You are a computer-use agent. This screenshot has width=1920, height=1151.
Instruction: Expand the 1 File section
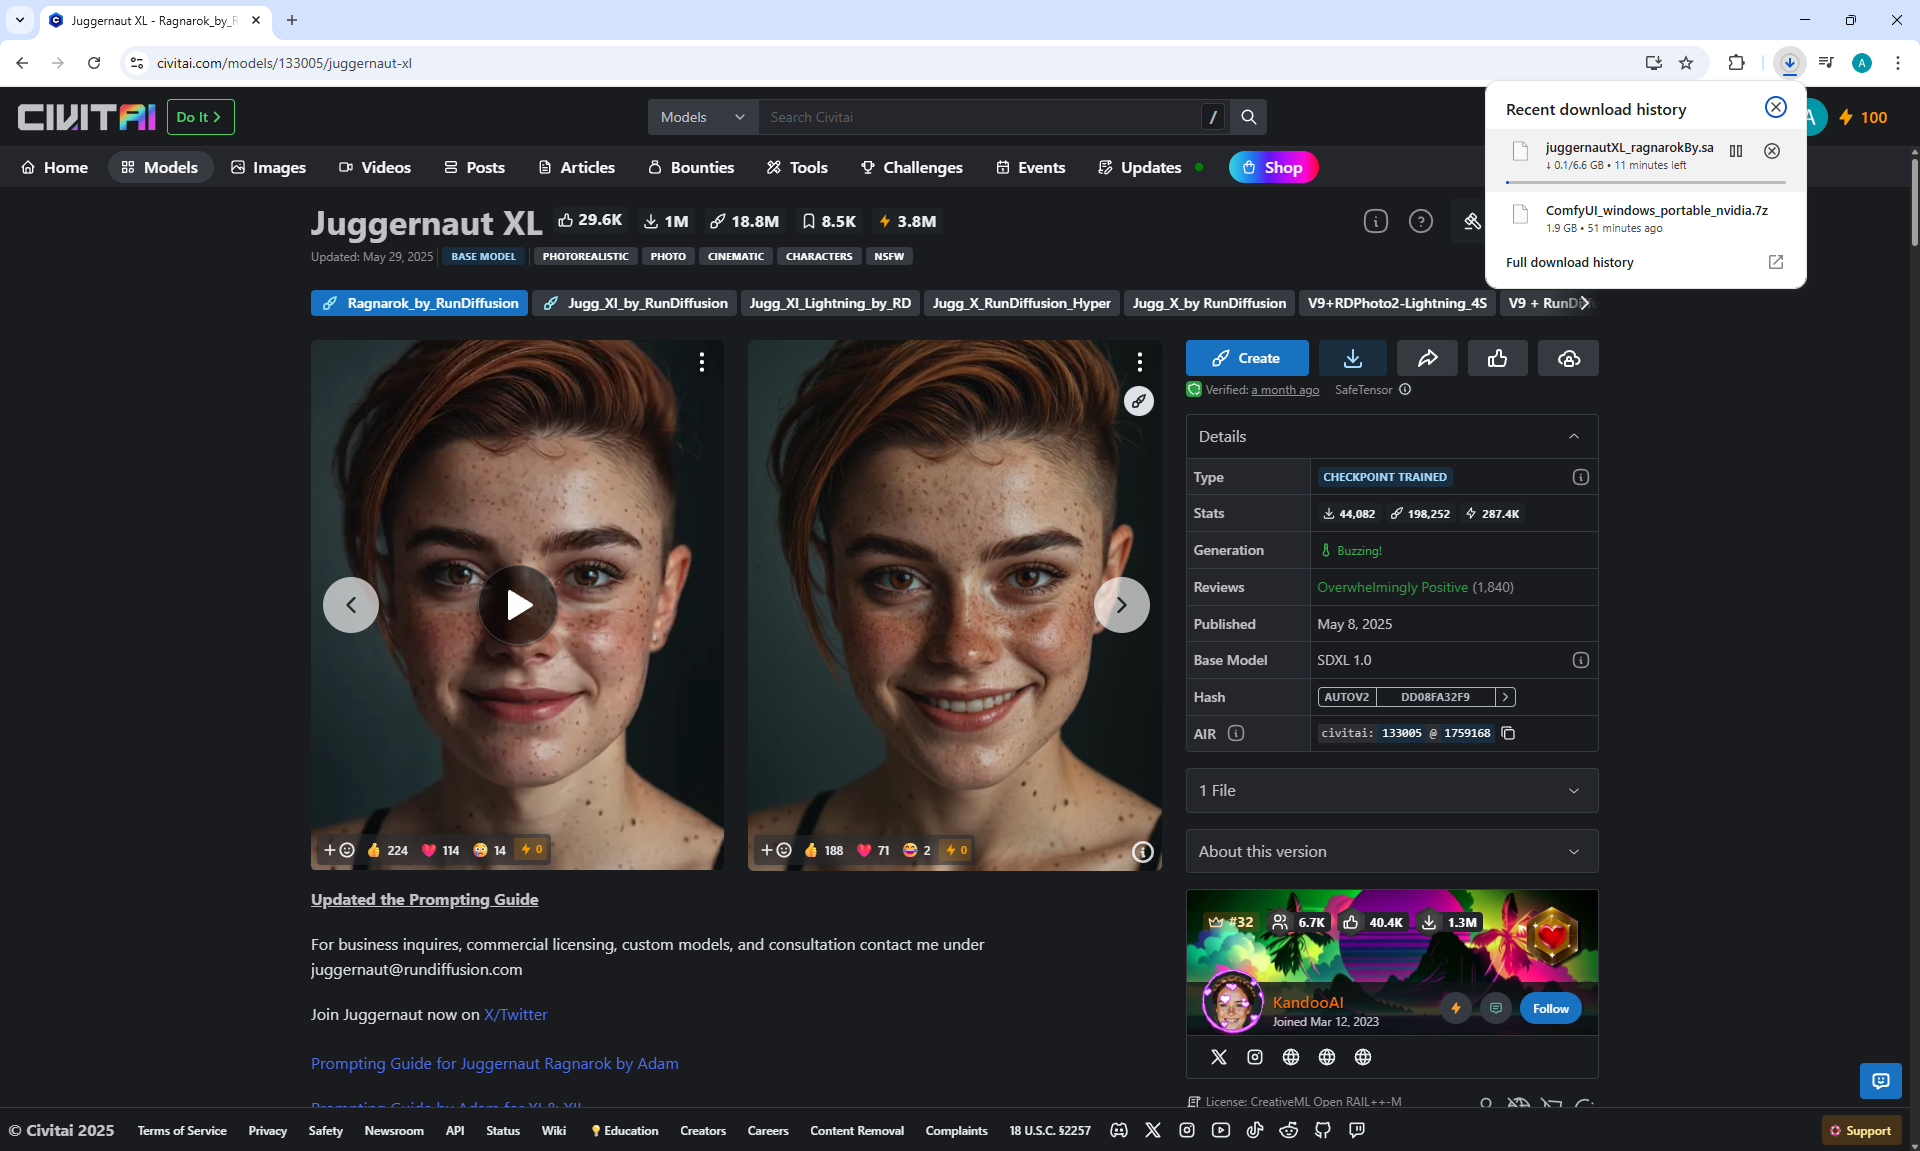pyautogui.click(x=1391, y=790)
